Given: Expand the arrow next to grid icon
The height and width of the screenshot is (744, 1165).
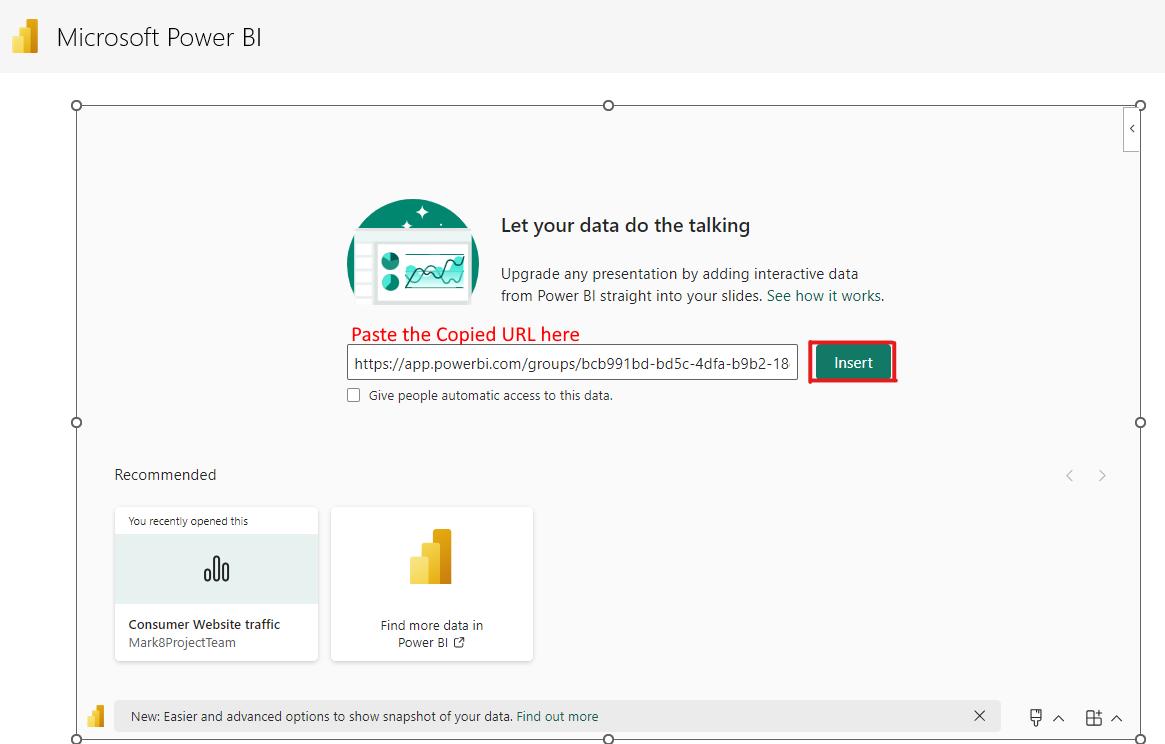Looking at the screenshot, I should (x=1116, y=718).
